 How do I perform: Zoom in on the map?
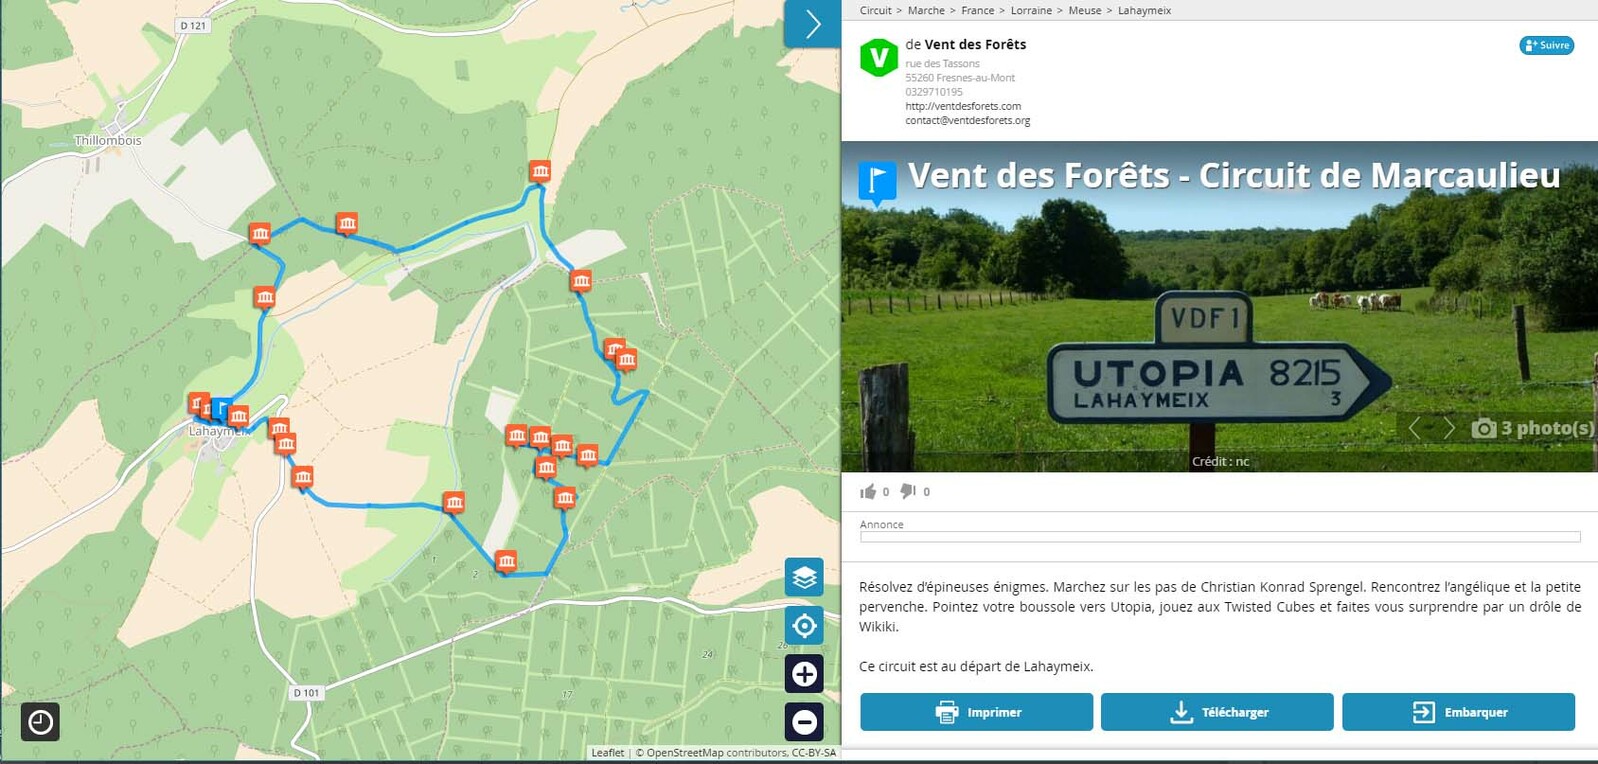pos(804,674)
